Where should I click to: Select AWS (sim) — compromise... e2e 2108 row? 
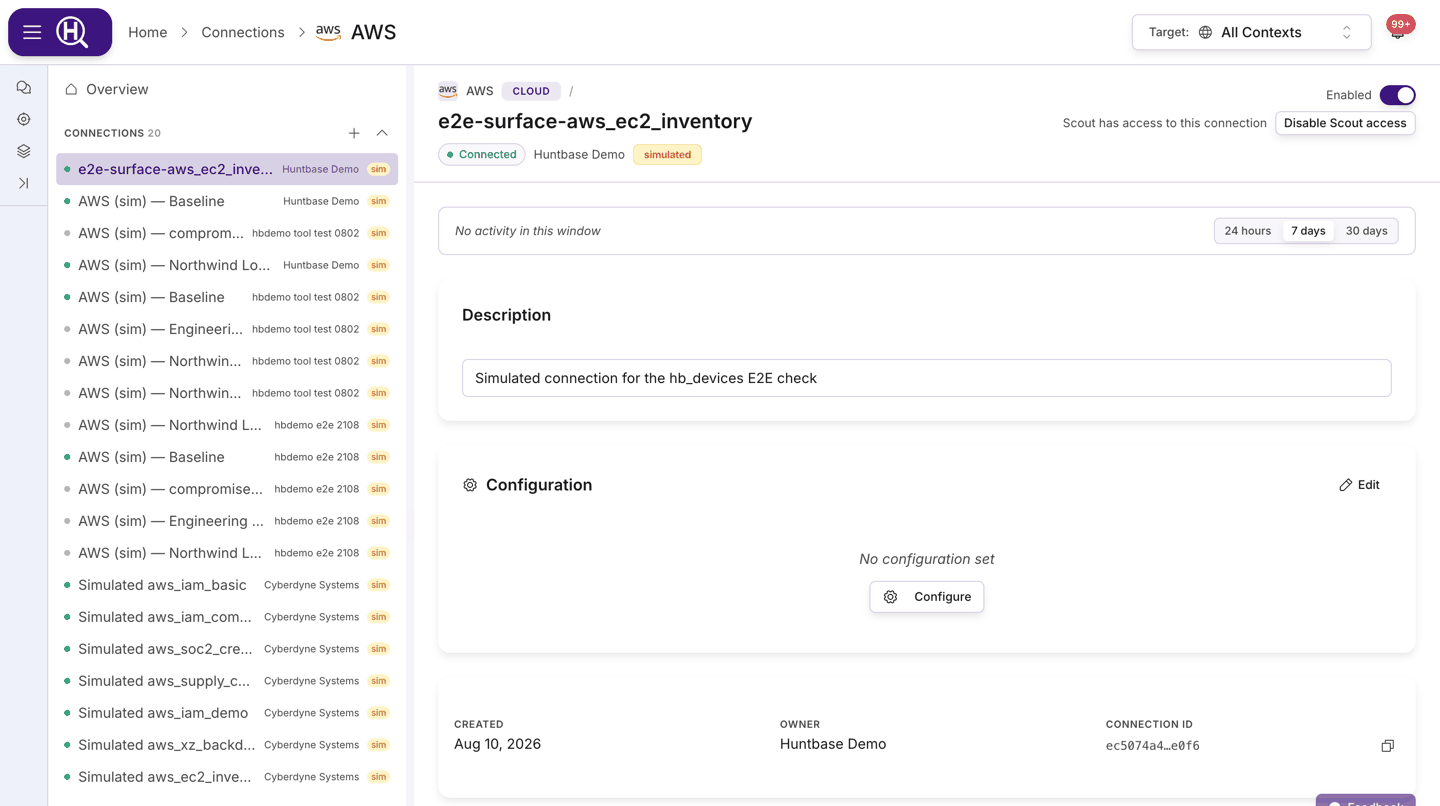click(227, 489)
